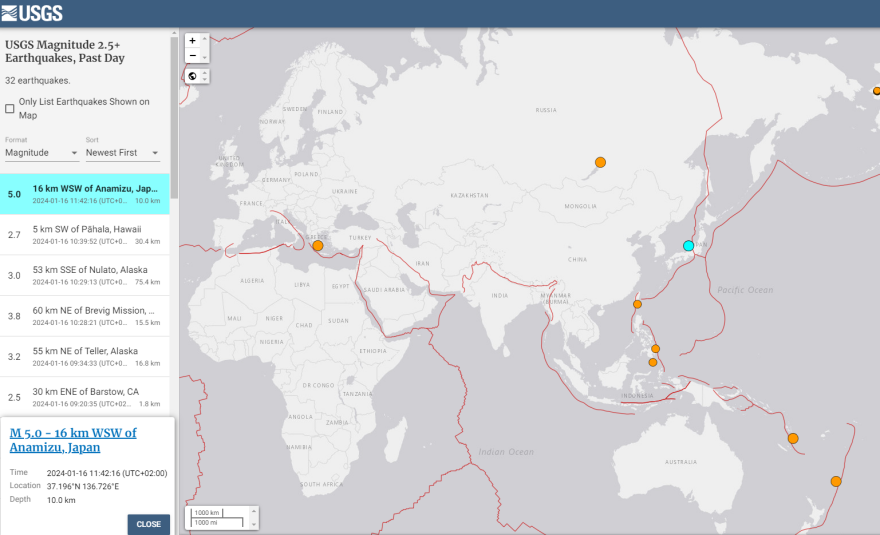
Task: Zoom out on the map
Action: [x=192, y=56]
